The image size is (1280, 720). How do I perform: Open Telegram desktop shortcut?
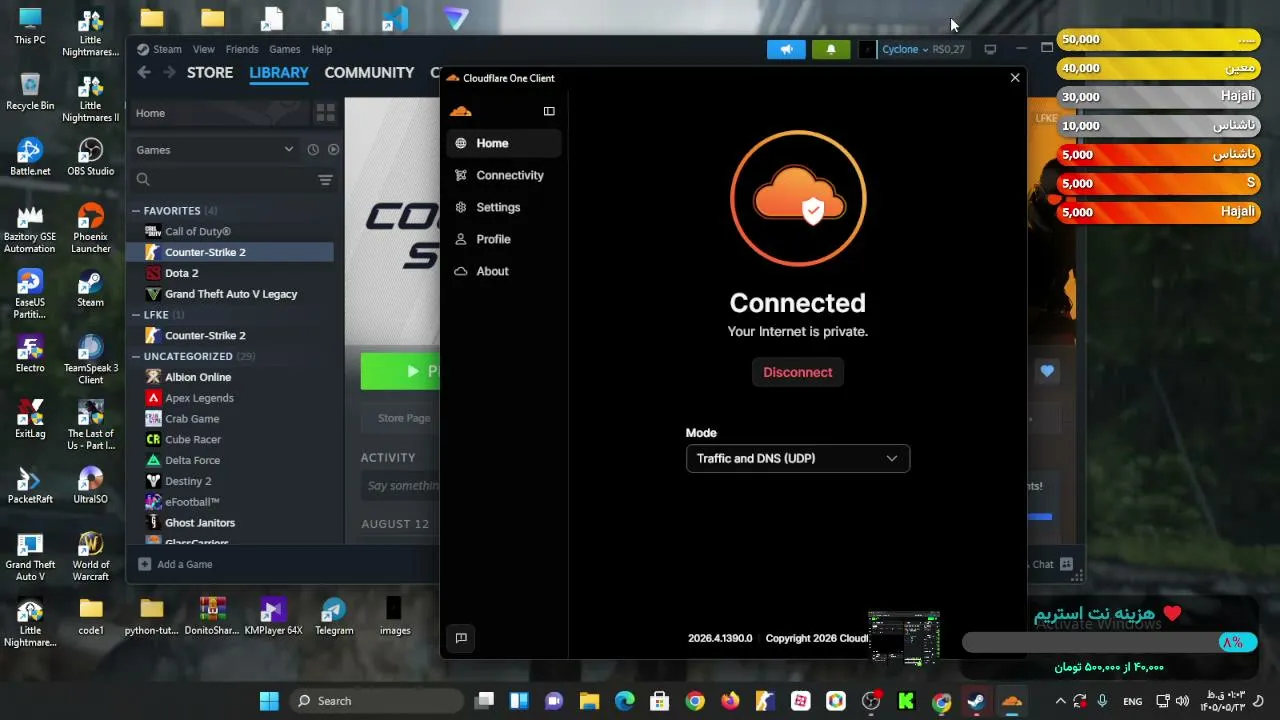(334, 616)
